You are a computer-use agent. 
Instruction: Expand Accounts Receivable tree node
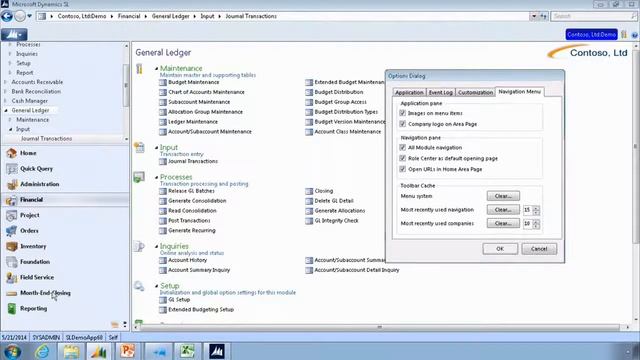(x=6, y=82)
